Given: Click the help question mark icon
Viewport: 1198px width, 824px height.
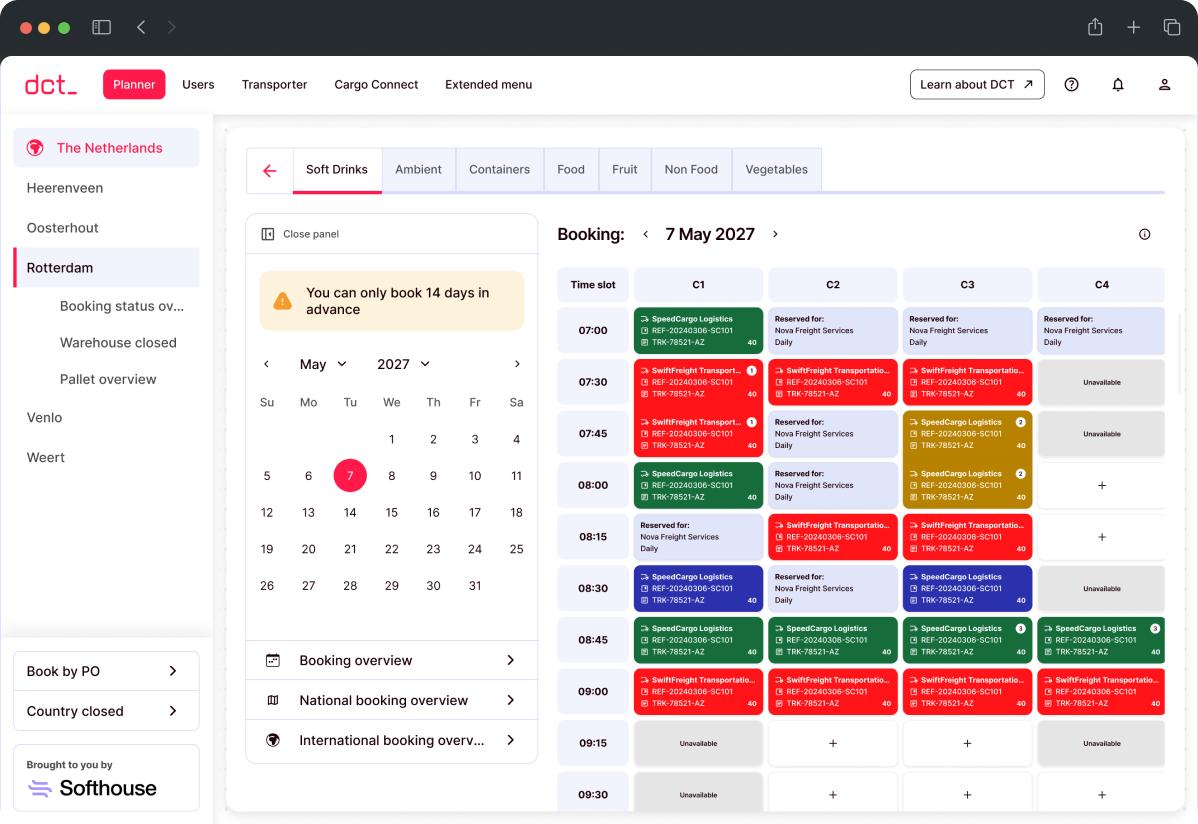Looking at the screenshot, I should (1071, 84).
